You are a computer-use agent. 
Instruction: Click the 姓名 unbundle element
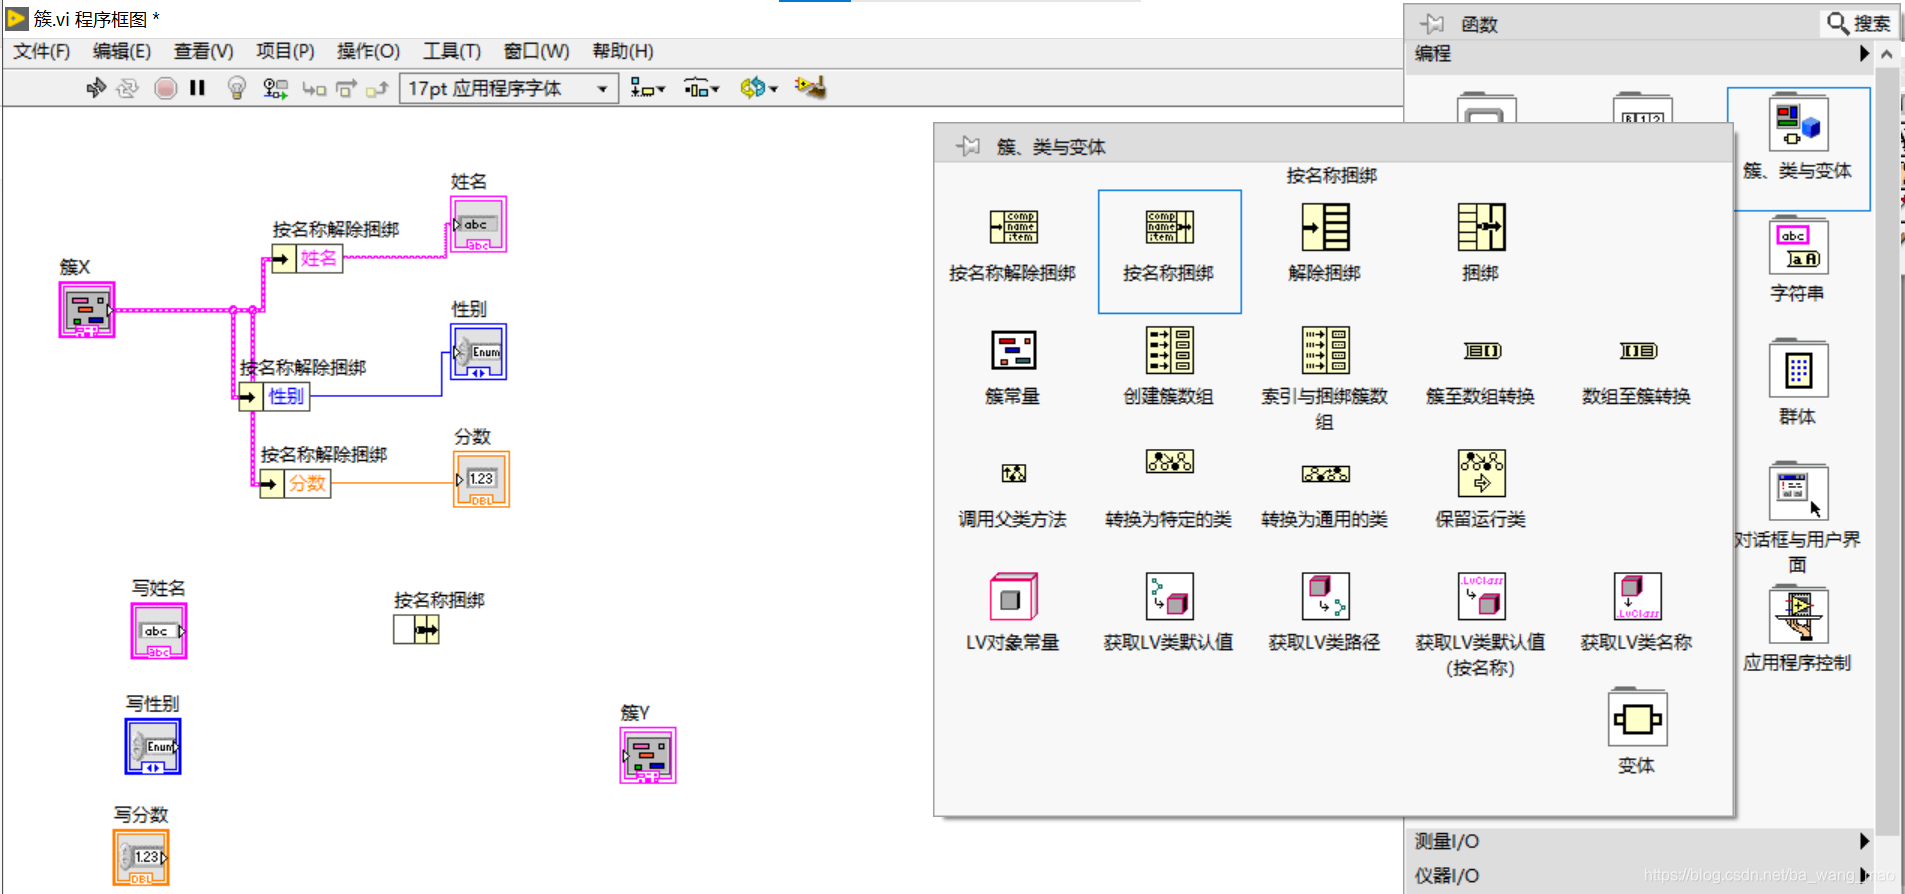click(308, 258)
